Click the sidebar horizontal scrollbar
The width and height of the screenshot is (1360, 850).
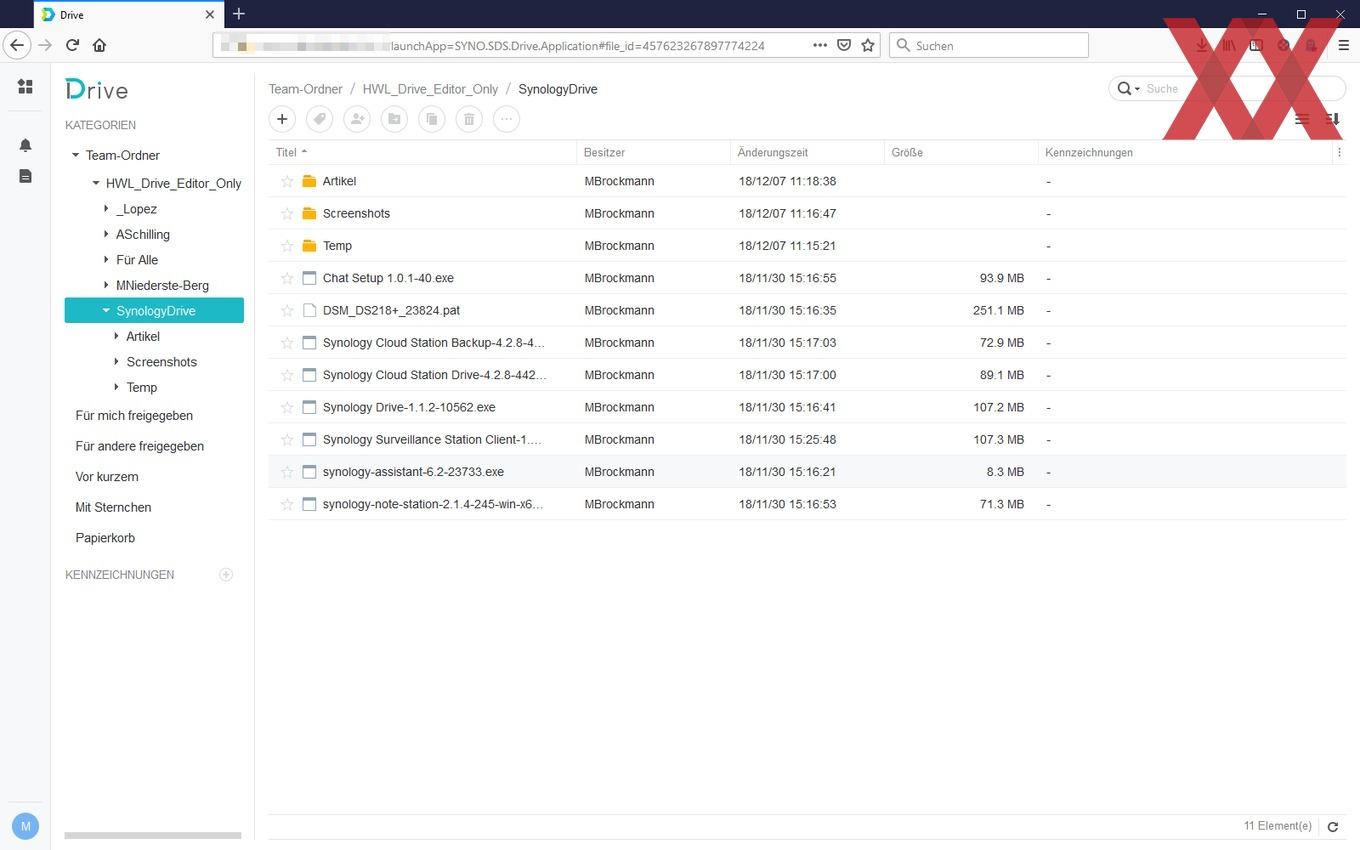(153, 835)
